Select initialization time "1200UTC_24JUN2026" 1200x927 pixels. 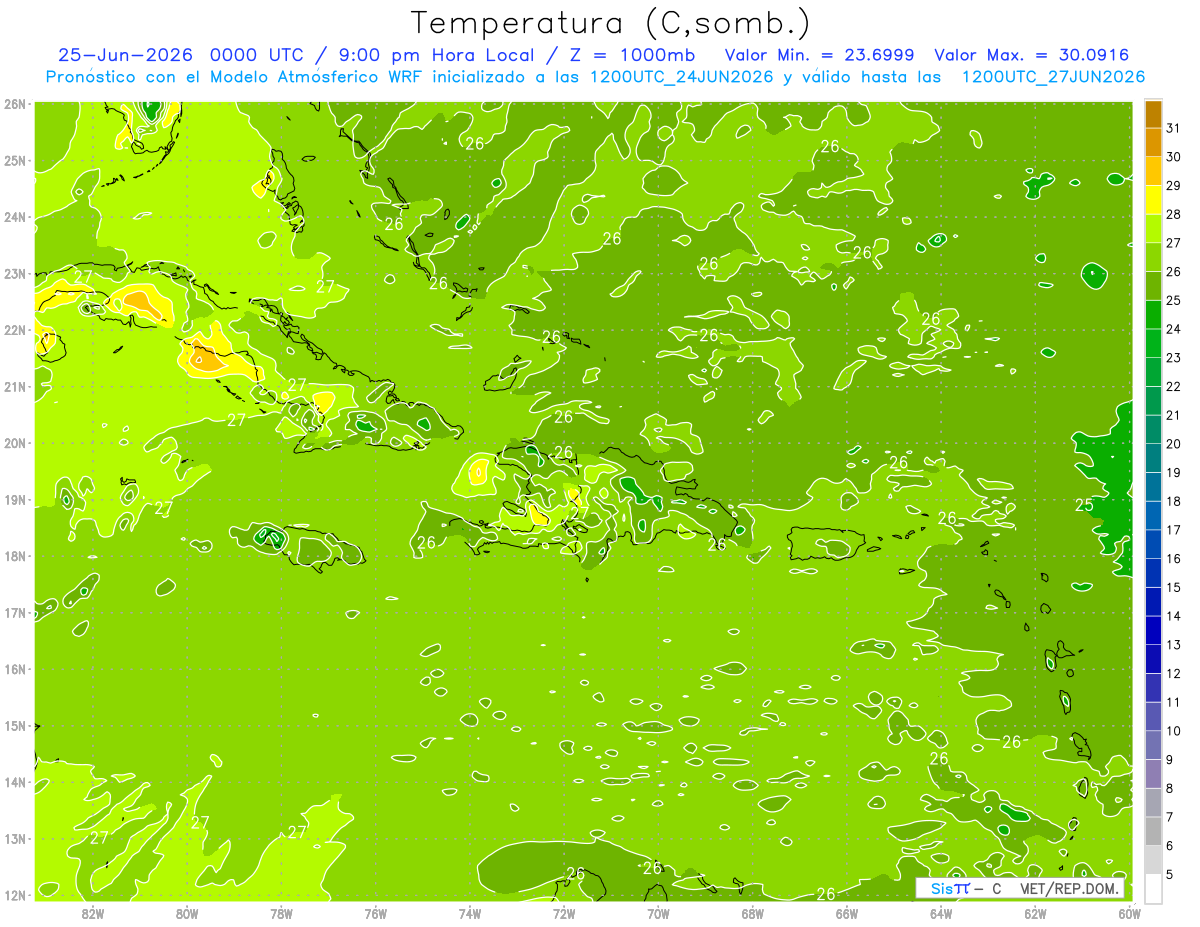pos(681,77)
